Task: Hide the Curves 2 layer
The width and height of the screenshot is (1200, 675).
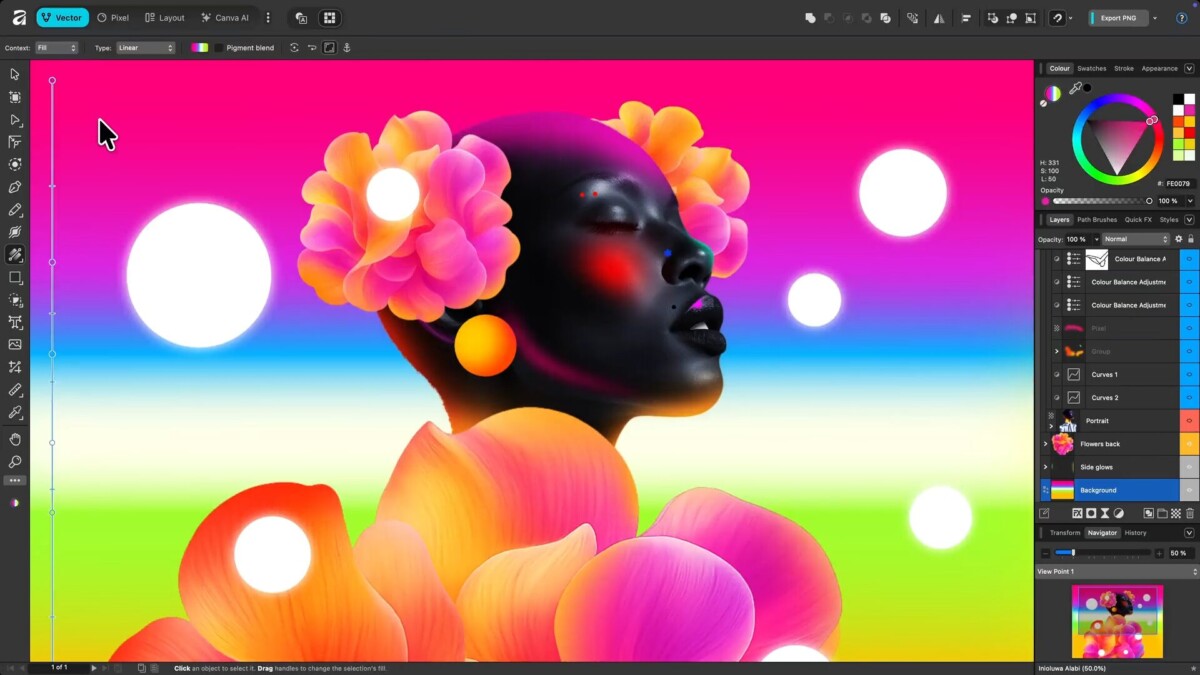Action: tap(1056, 398)
